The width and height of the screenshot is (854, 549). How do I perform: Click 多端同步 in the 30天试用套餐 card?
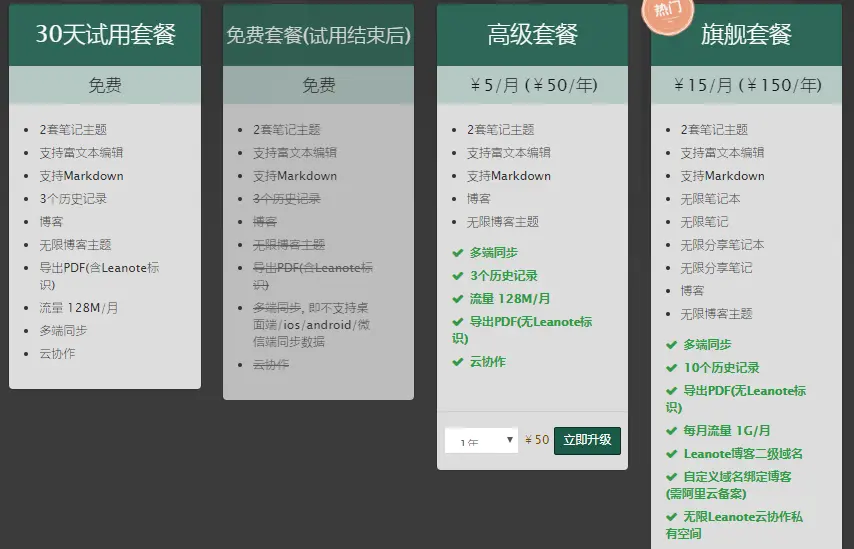pos(63,331)
